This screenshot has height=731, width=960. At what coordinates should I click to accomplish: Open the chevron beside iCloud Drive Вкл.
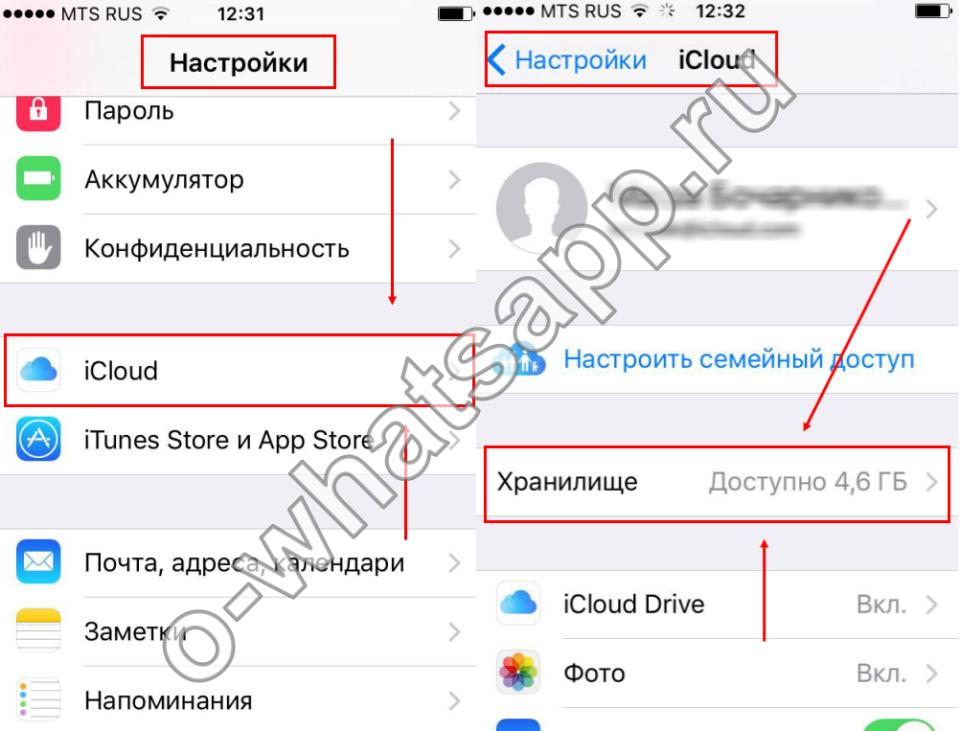932,604
